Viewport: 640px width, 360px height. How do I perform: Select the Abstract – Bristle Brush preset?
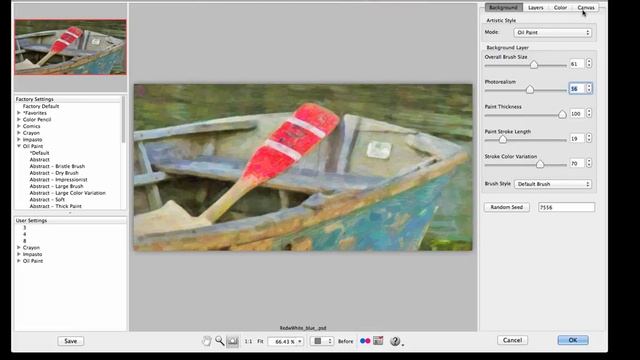click(x=57, y=166)
